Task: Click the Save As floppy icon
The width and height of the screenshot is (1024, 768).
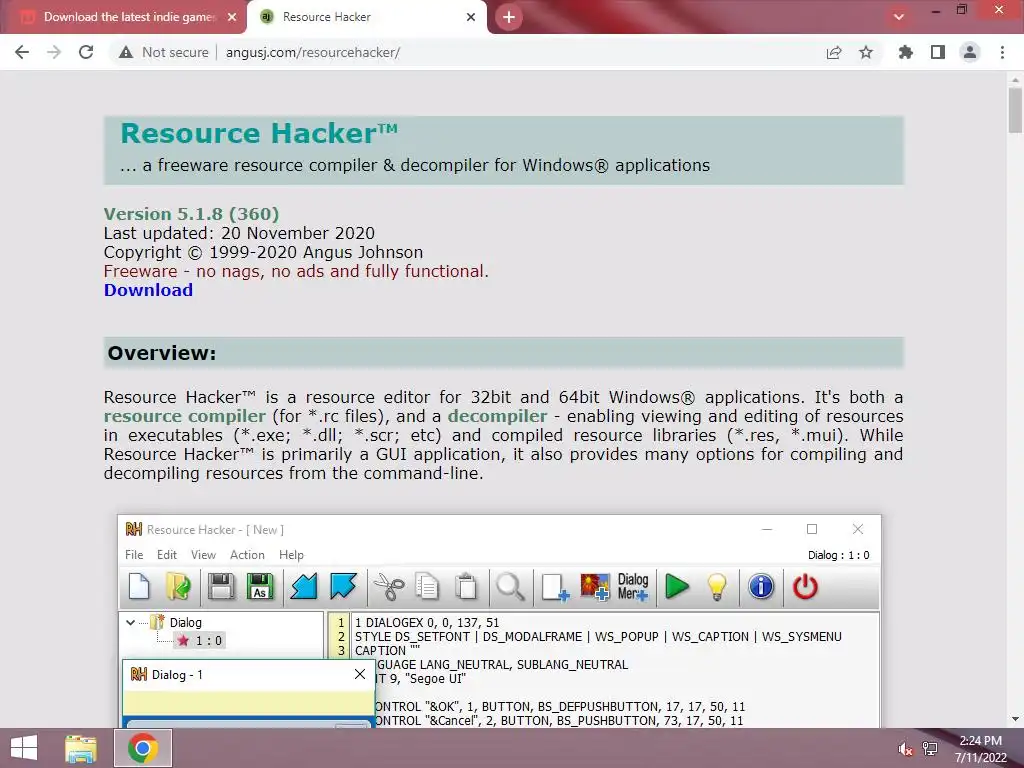Action: pyautogui.click(x=260, y=586)
